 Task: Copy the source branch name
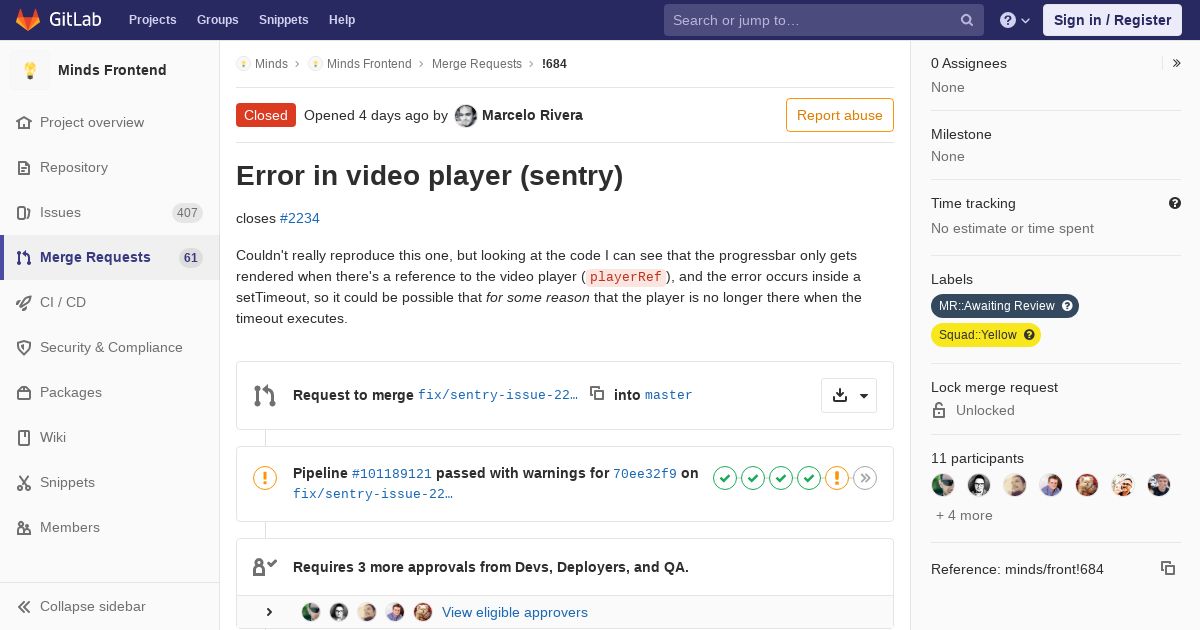(x=597, y=394)
